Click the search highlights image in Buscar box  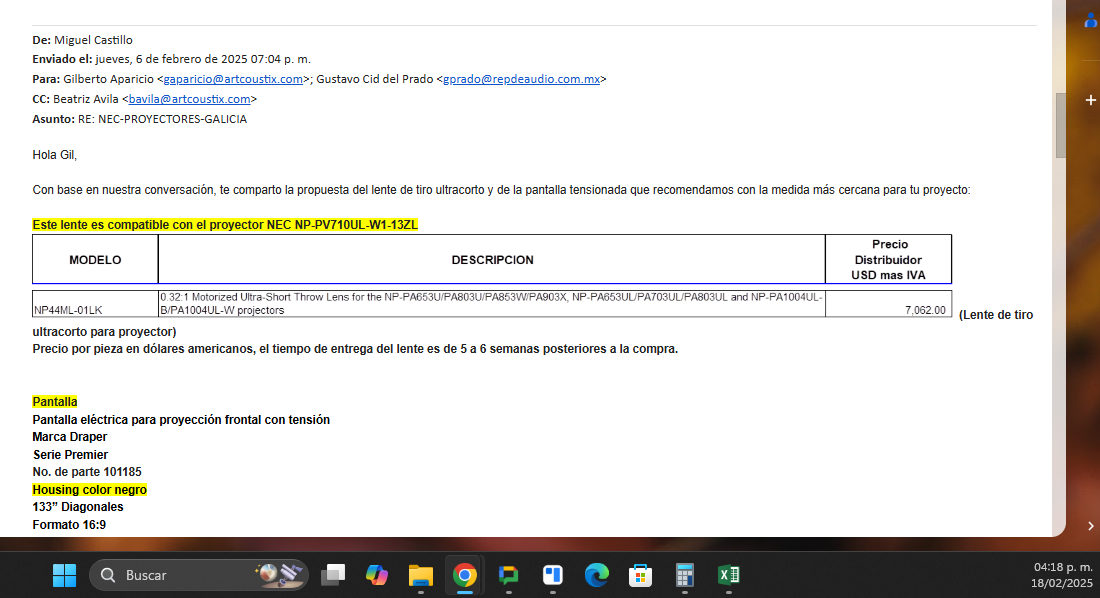pyautogui.click(x=280, y=575)
